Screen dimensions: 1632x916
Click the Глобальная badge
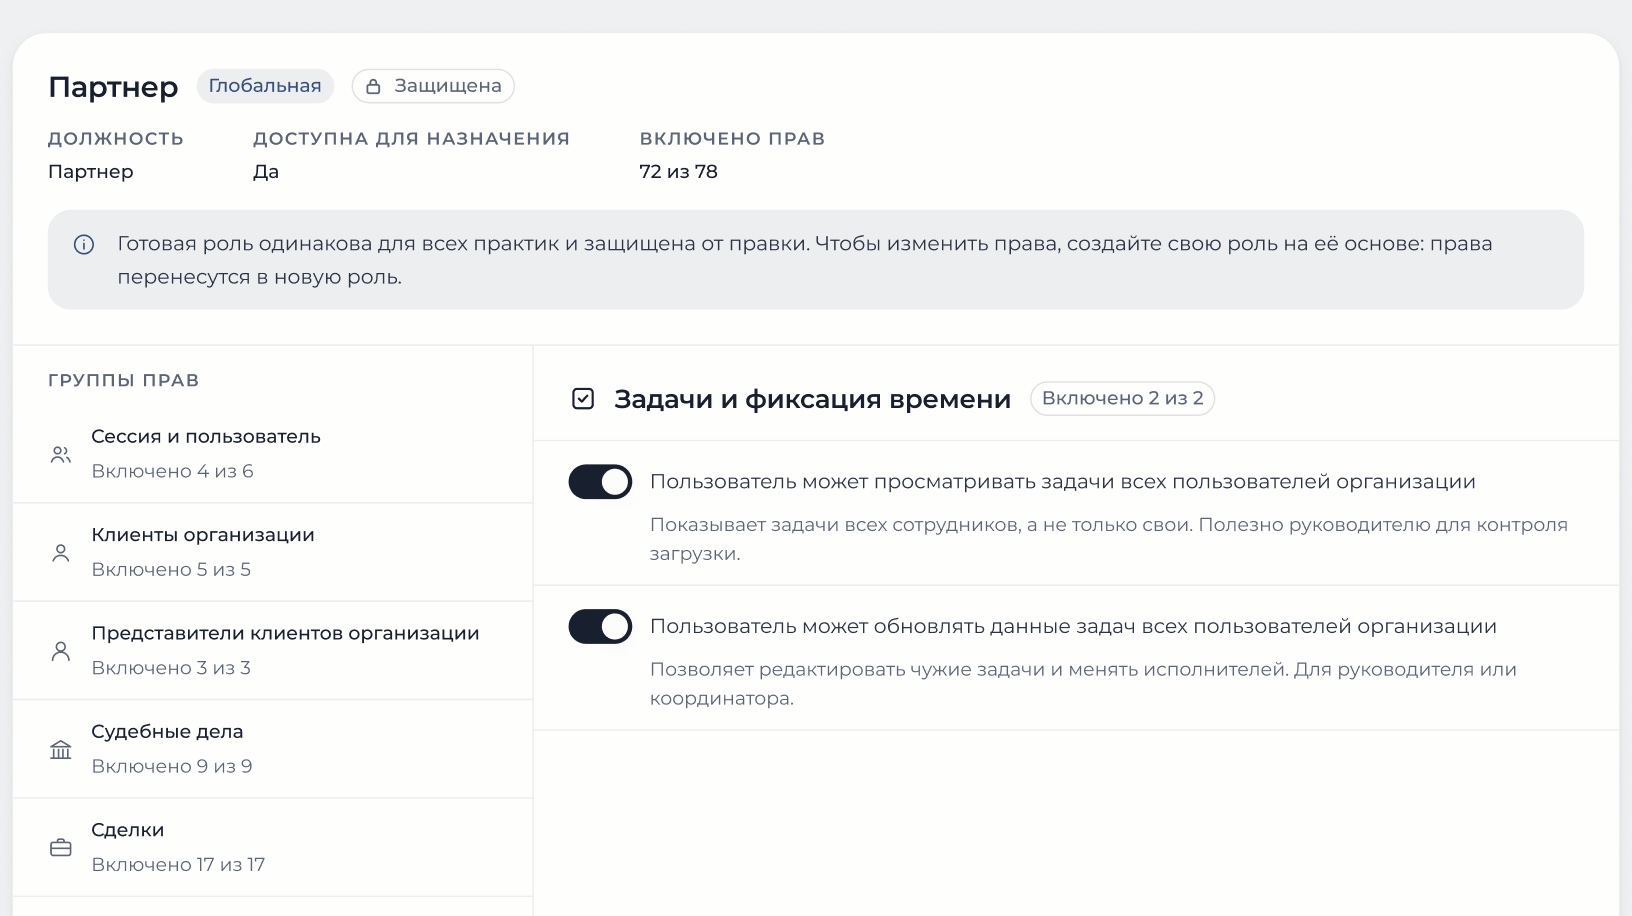pyautogui.click(x=265, y=86)
